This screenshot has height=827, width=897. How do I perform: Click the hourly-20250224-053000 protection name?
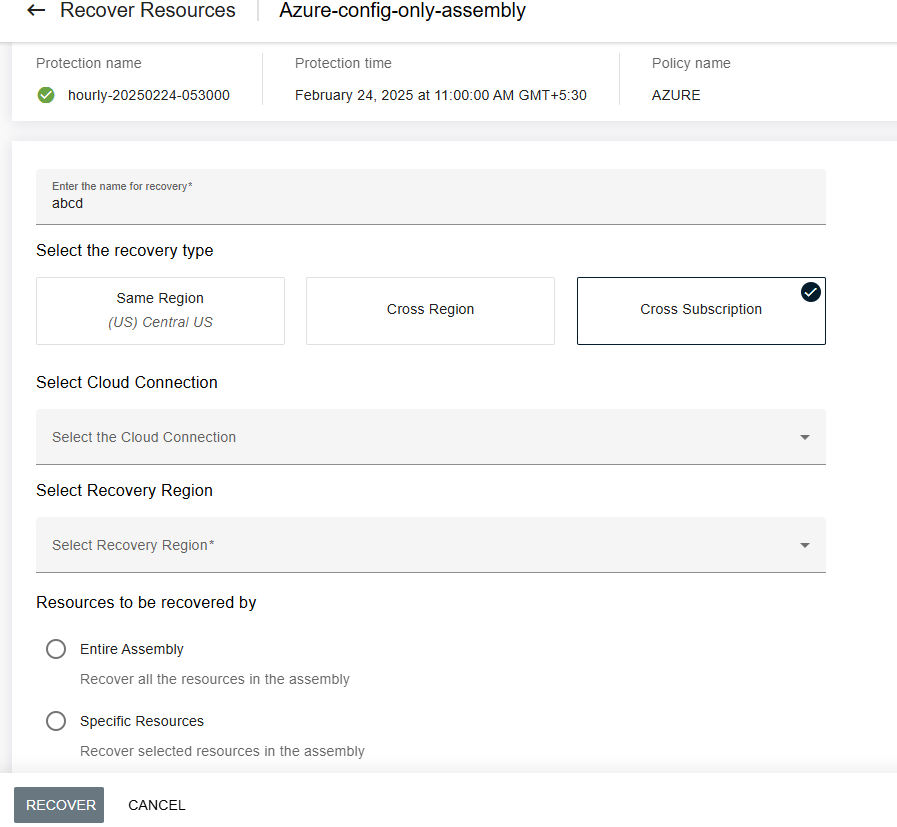tap(149, 95)
